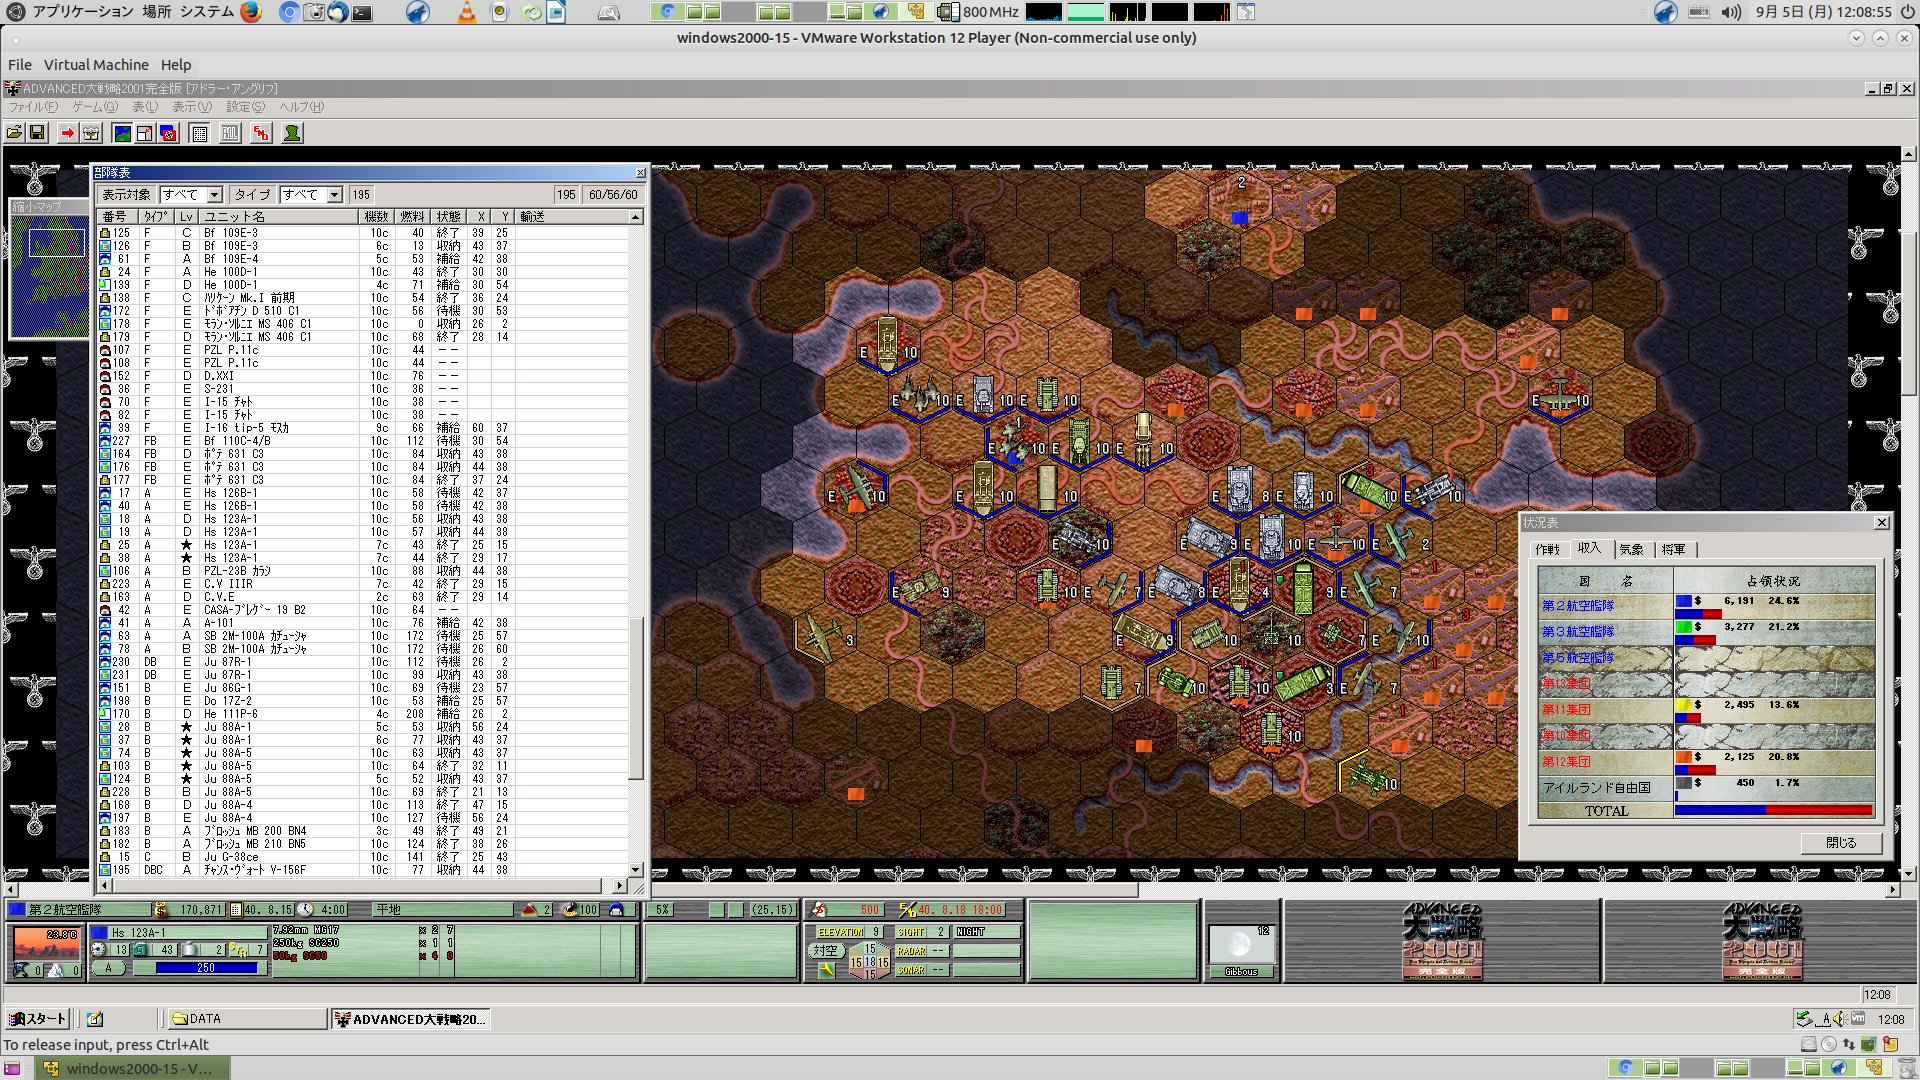1920x1080 pixels.
Task: Click the minimap thumbnail
Action: coord(49,275)
